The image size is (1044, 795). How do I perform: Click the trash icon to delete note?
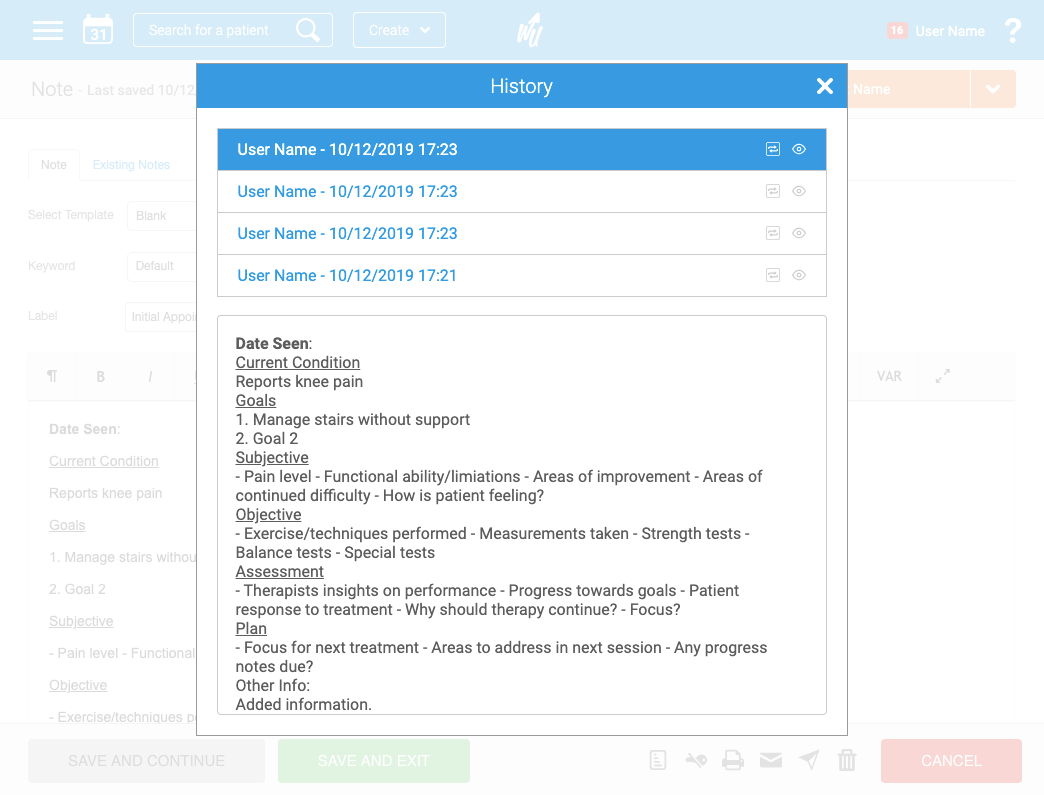coord(847,761)
